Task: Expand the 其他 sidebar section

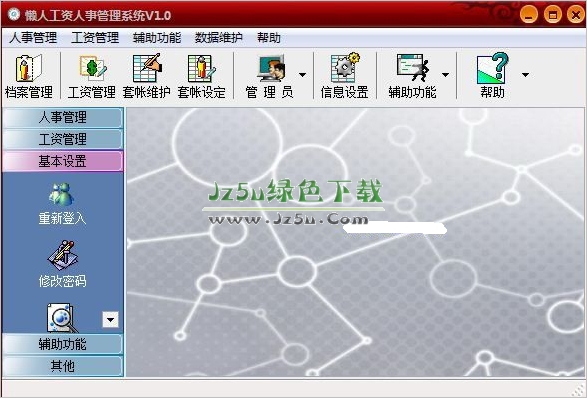Action: click(63, 366)
